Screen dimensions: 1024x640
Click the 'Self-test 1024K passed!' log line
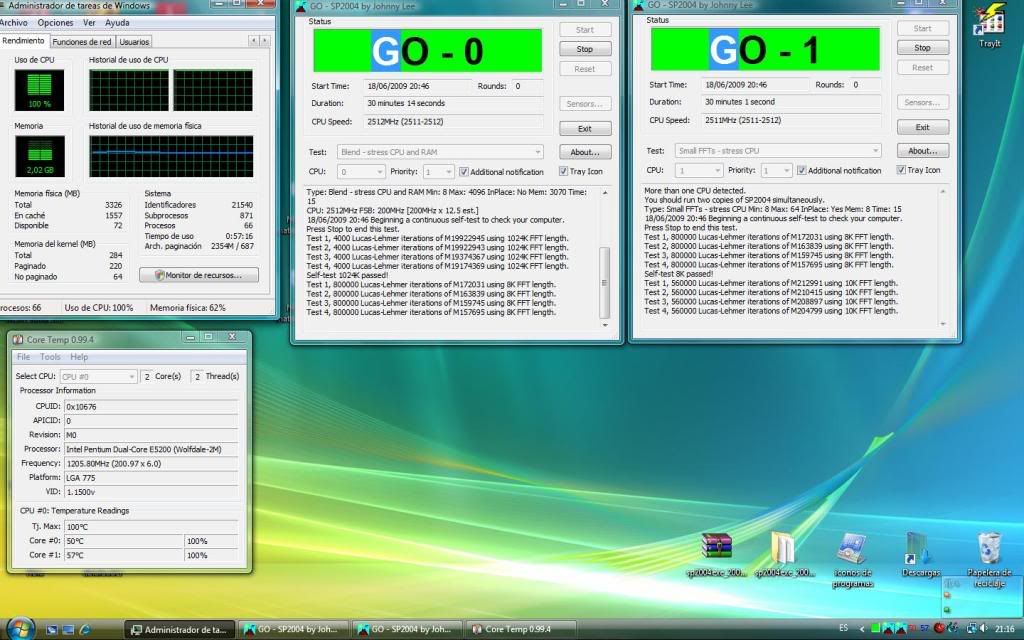click(347, 276)
